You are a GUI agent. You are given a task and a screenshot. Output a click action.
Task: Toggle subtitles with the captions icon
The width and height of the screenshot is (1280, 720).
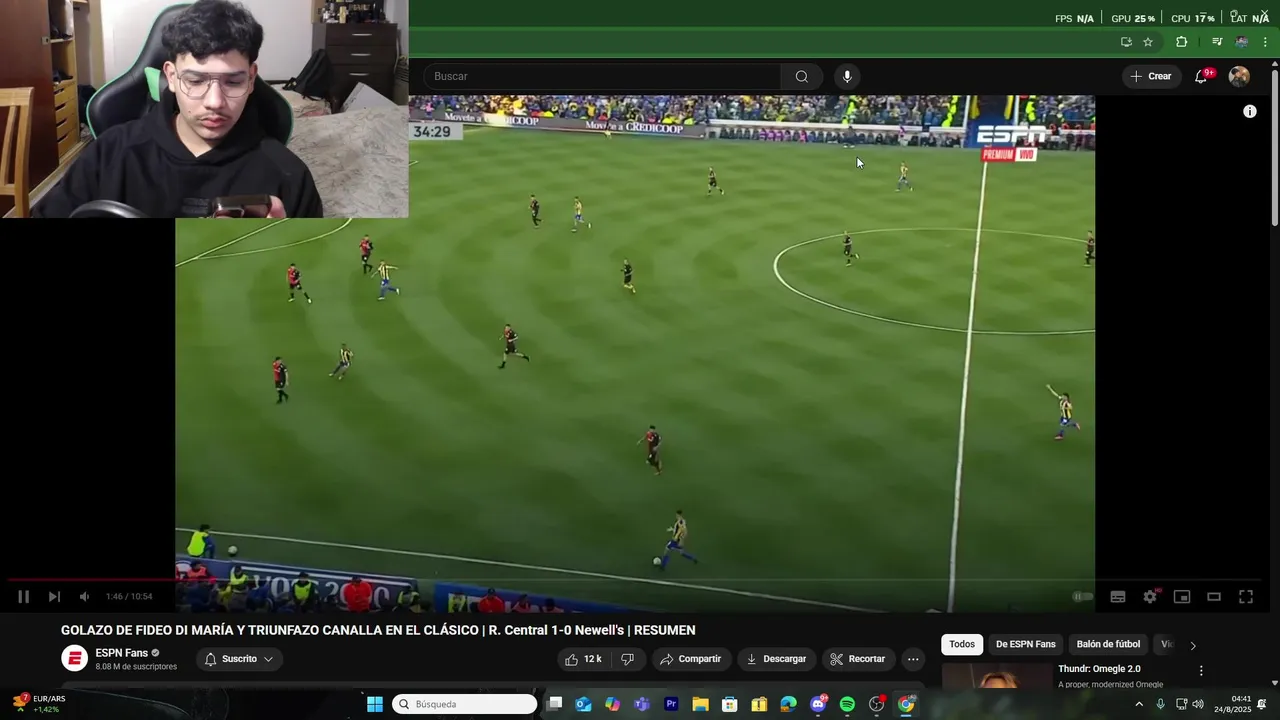tap(1118, 597)
